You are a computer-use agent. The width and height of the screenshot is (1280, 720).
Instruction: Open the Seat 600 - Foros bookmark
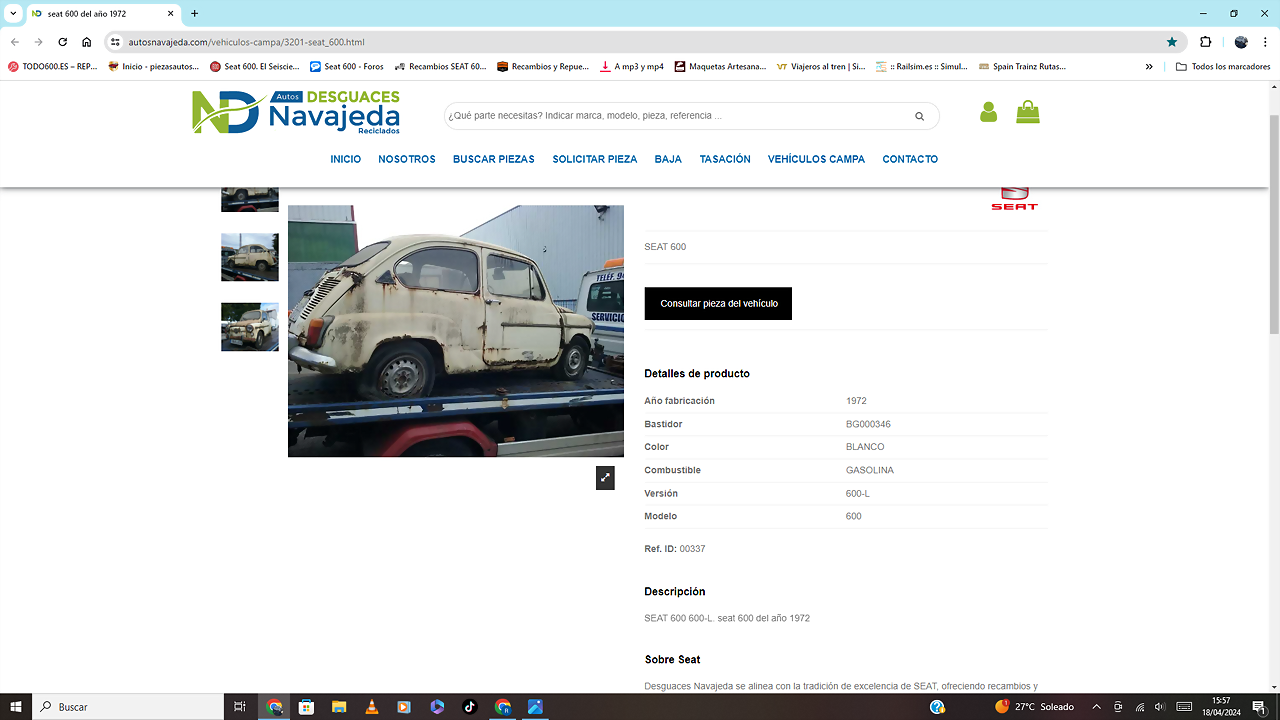click(x=347, y=67)
